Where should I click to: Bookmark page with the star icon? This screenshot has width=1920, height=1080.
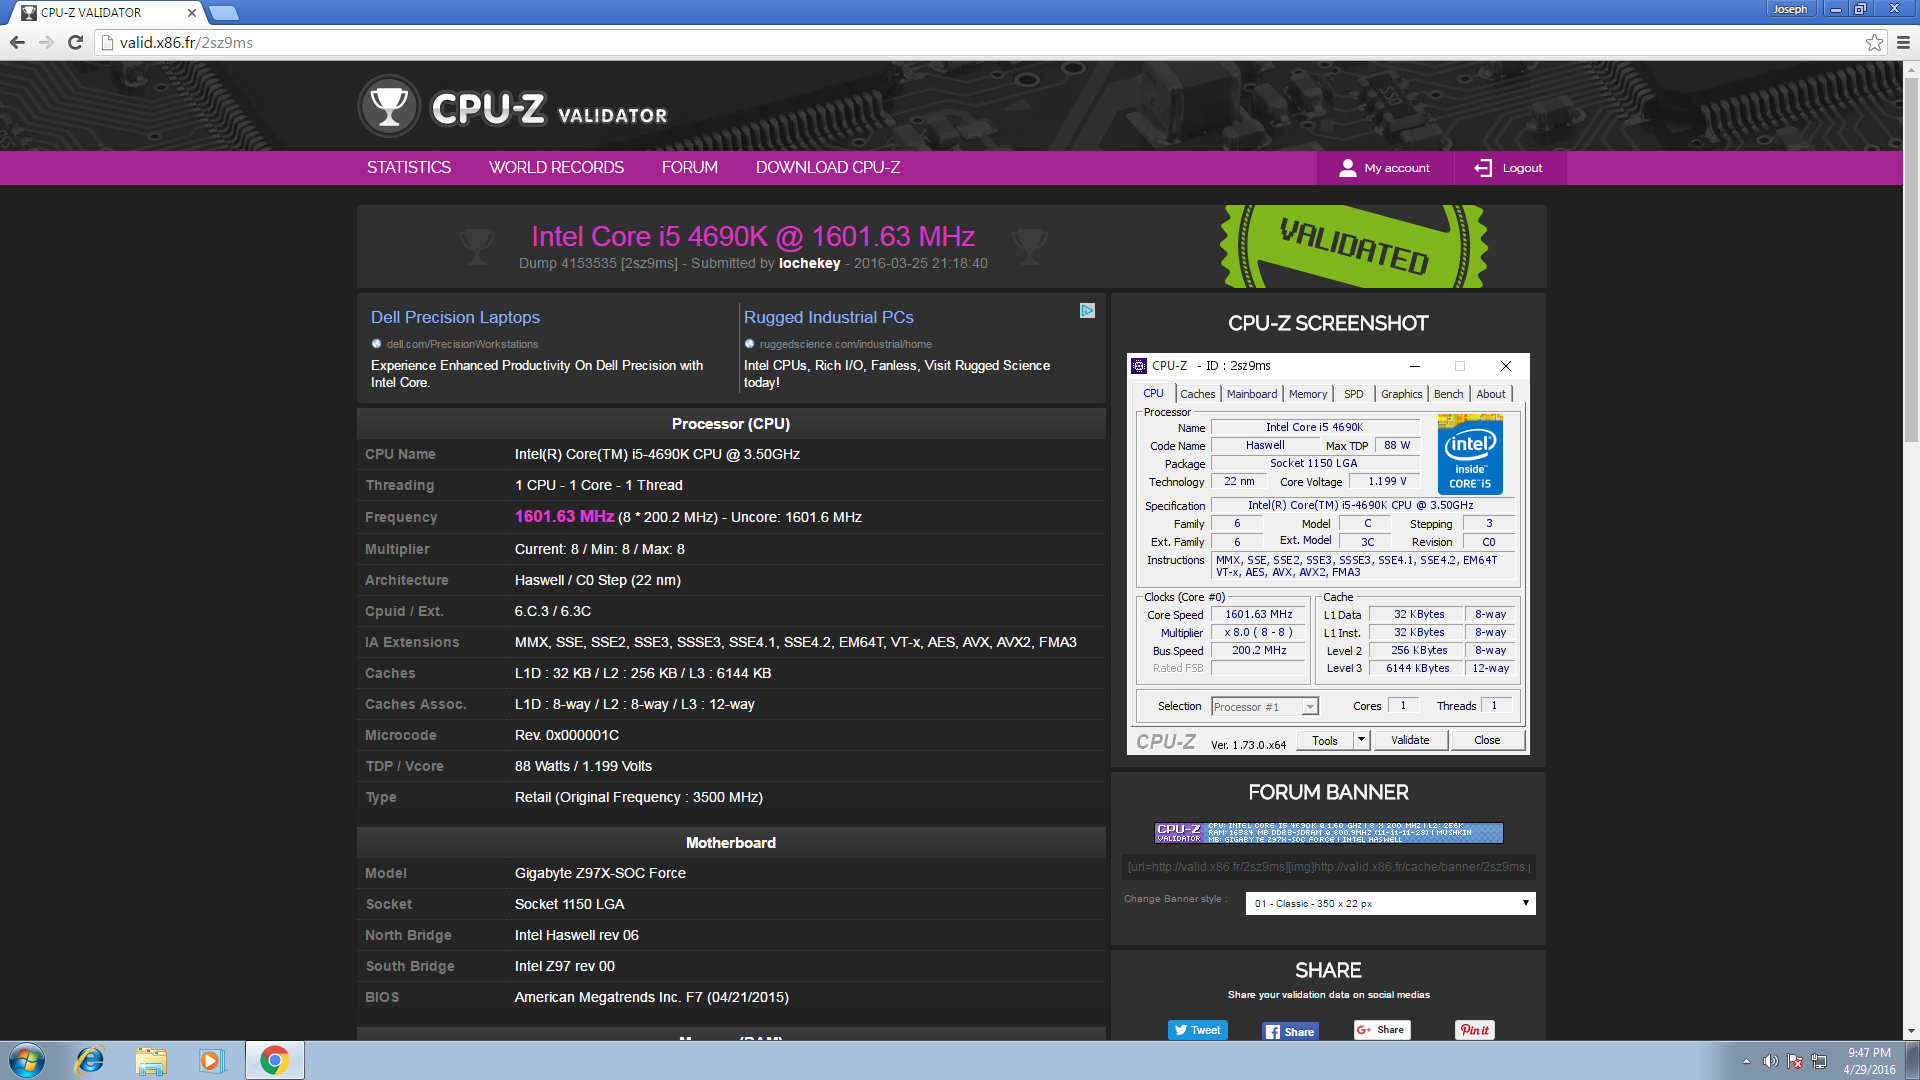point(1874,42)
